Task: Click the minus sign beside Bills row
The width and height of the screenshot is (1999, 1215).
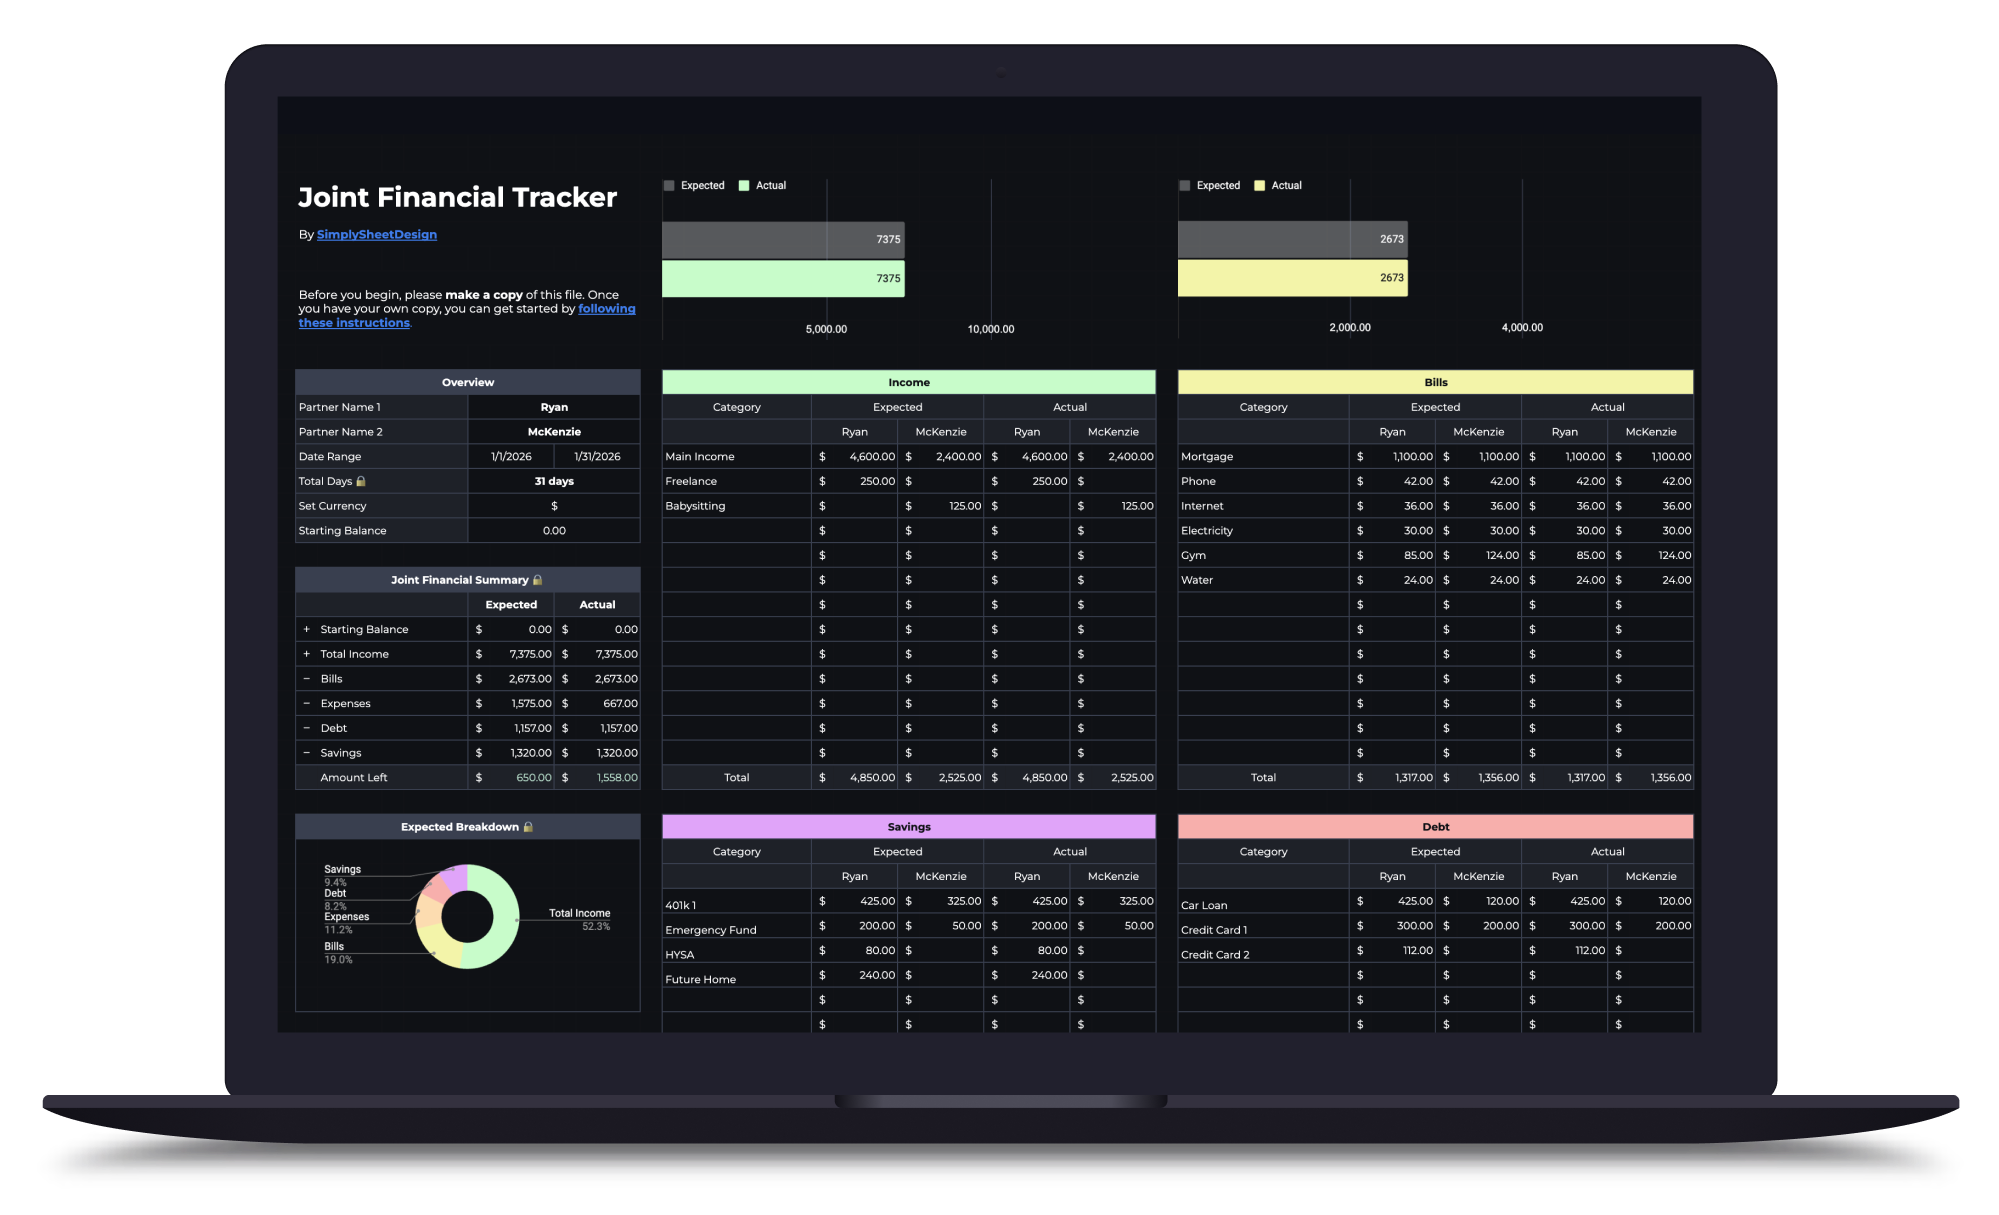Action: point(306,679)
